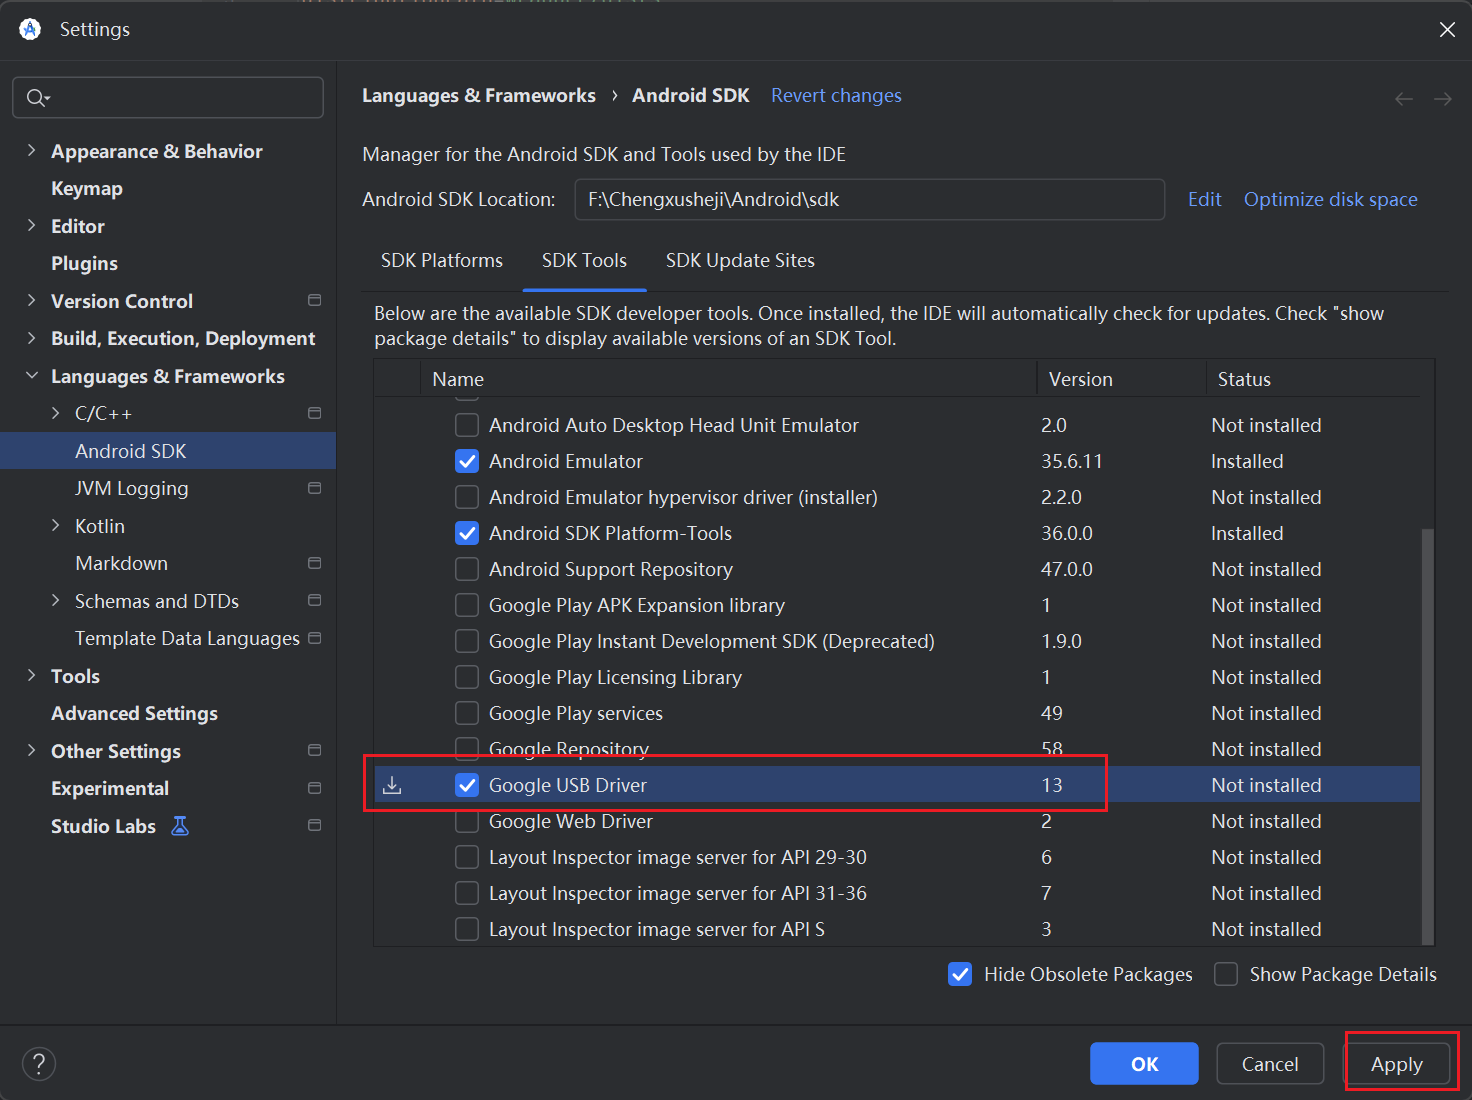The width and height of the screenshot is (1472, 1100).
Task: Open Plugins settings page
Action: point(84,263)
